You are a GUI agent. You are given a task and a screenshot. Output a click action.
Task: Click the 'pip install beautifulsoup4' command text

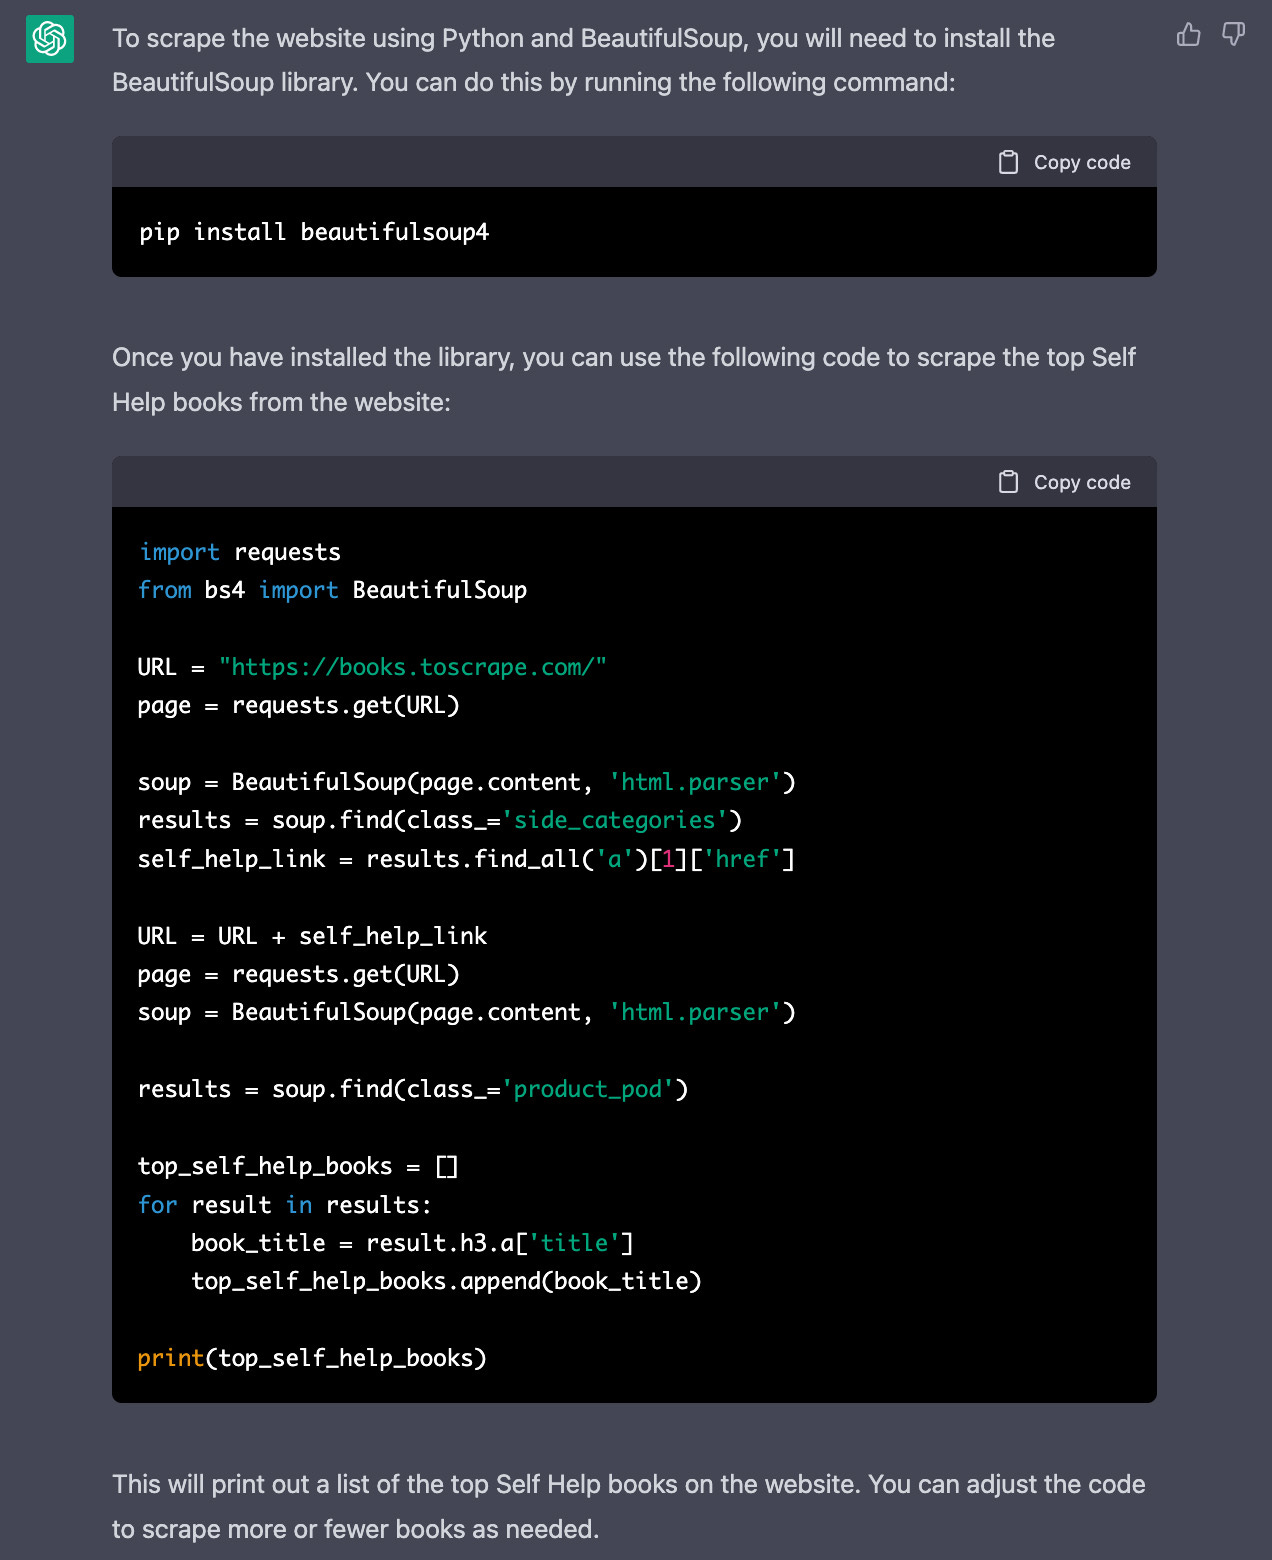click(314, 232)
